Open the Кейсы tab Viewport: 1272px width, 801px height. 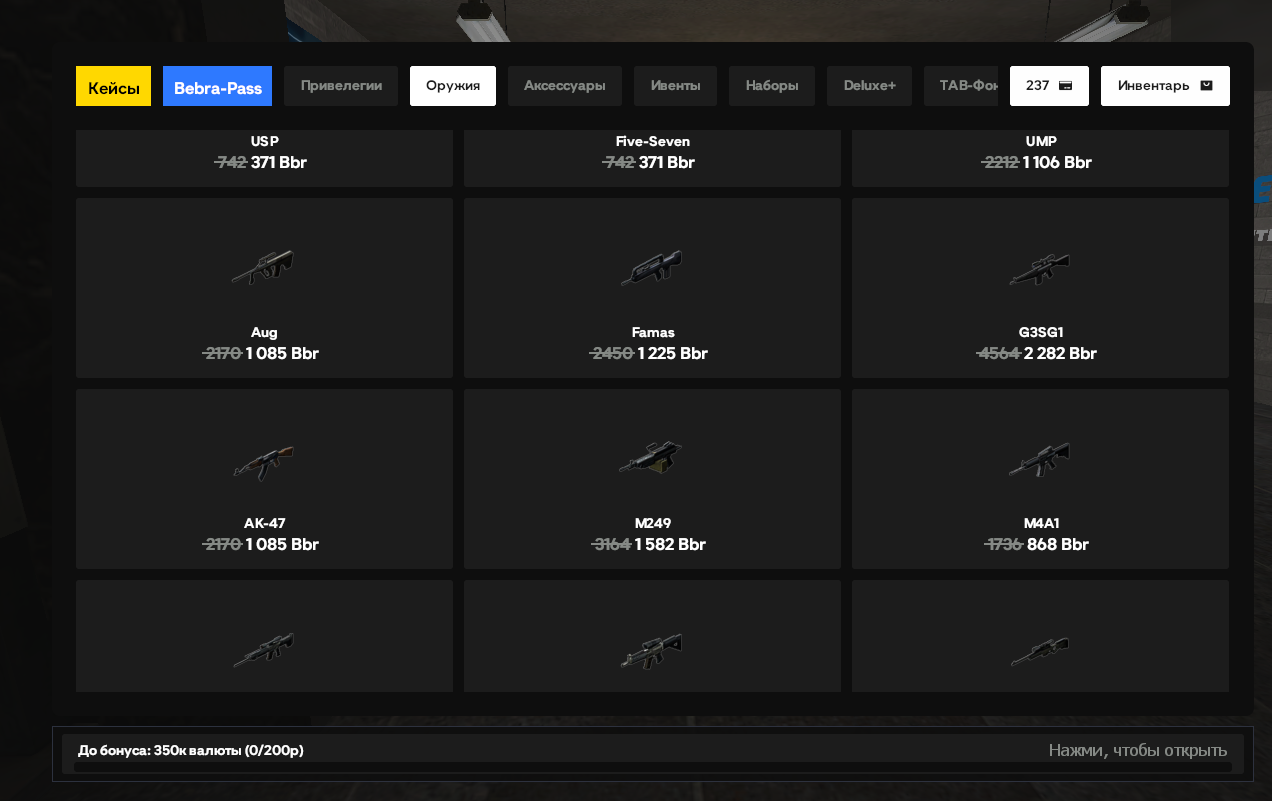point(113,86)
